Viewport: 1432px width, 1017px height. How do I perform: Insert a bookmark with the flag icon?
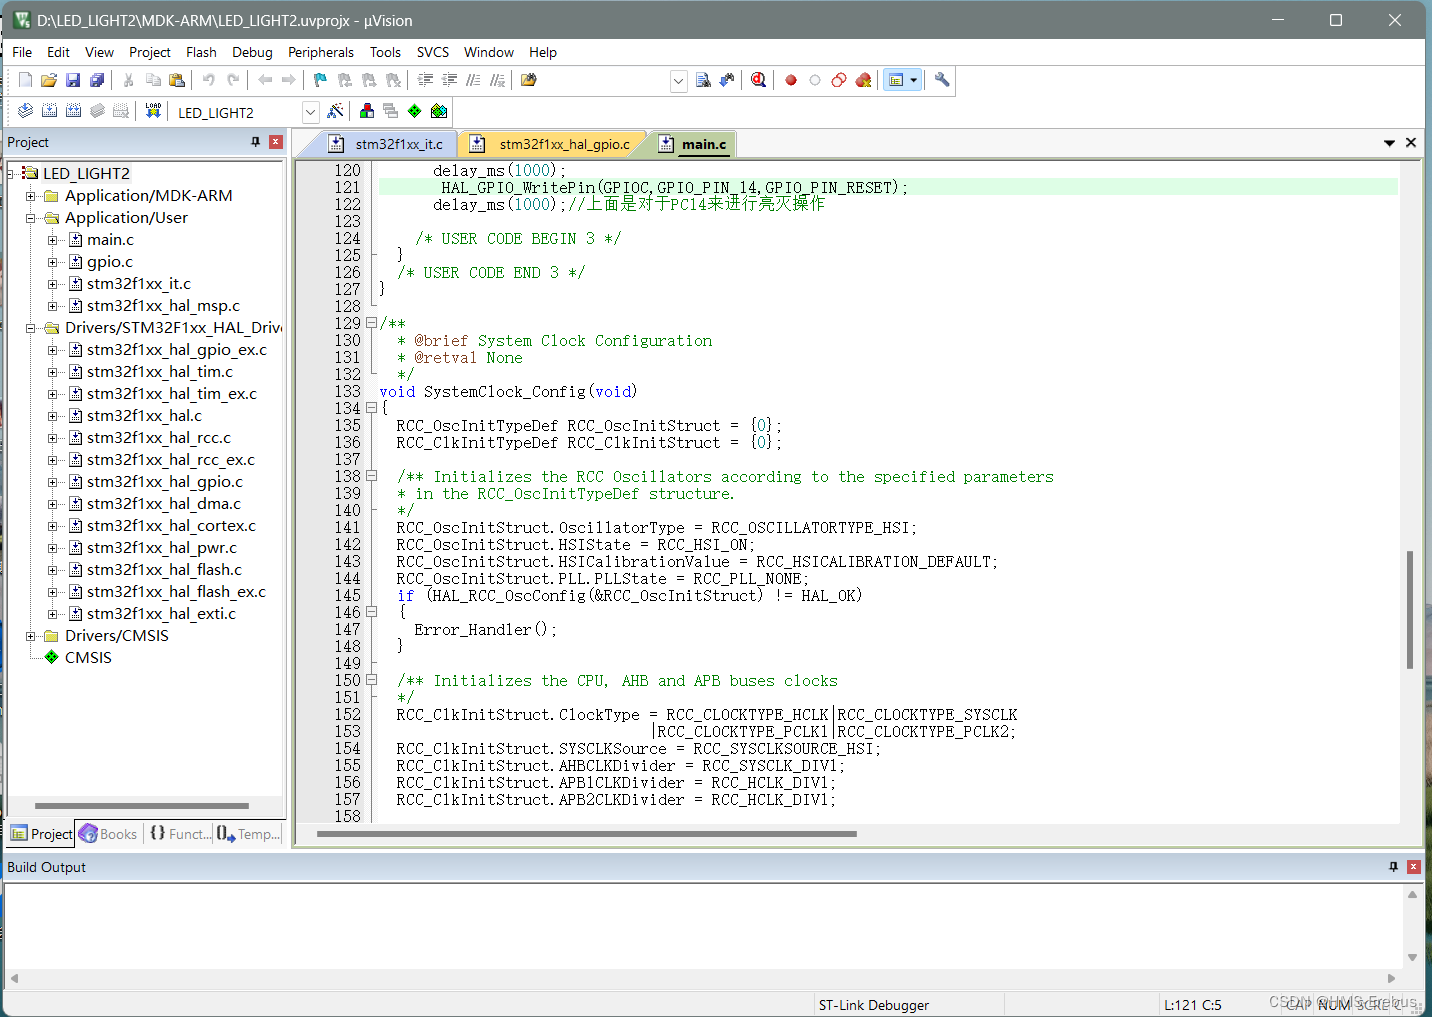click(x=321, y=80)
